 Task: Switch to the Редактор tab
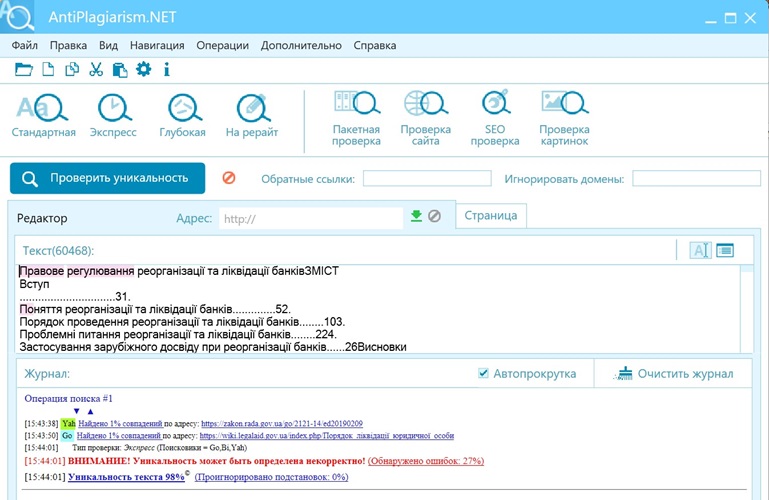click(x=42, y=218)
